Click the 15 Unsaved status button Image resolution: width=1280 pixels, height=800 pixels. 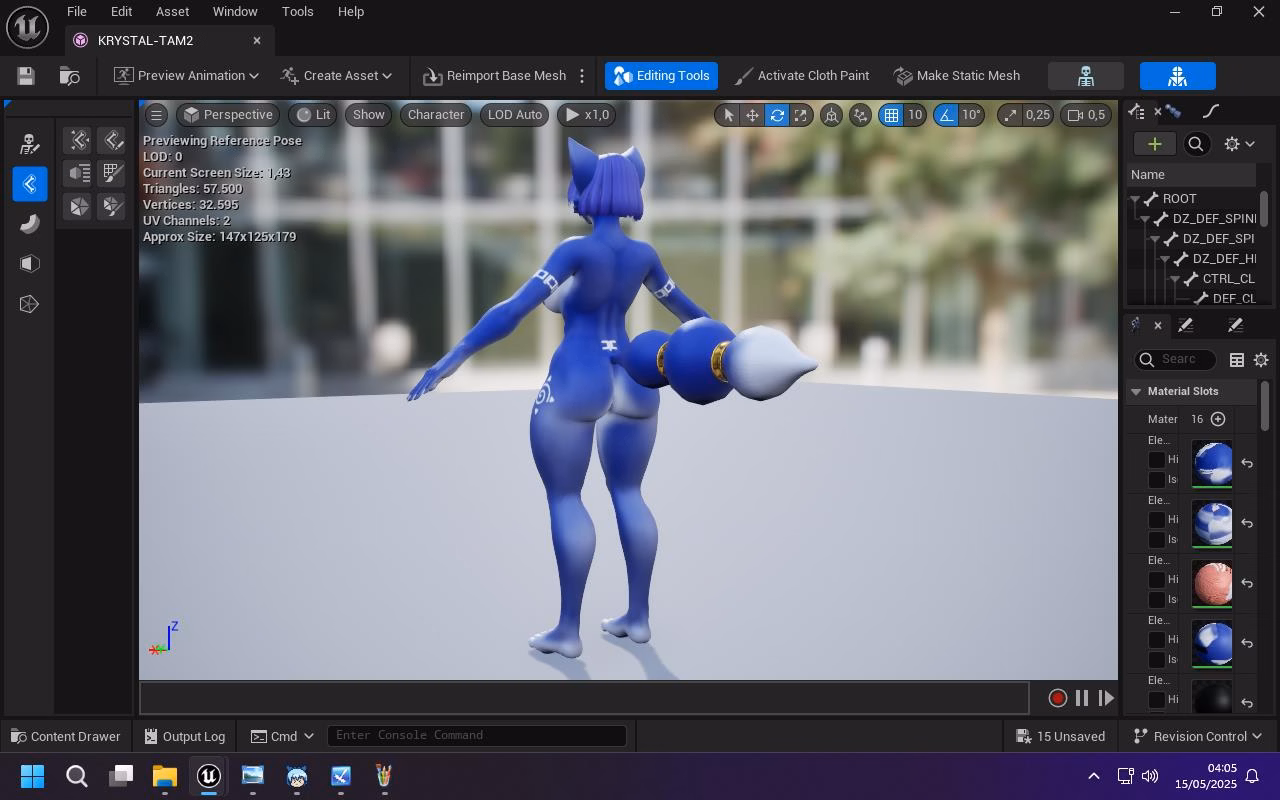1061,736
